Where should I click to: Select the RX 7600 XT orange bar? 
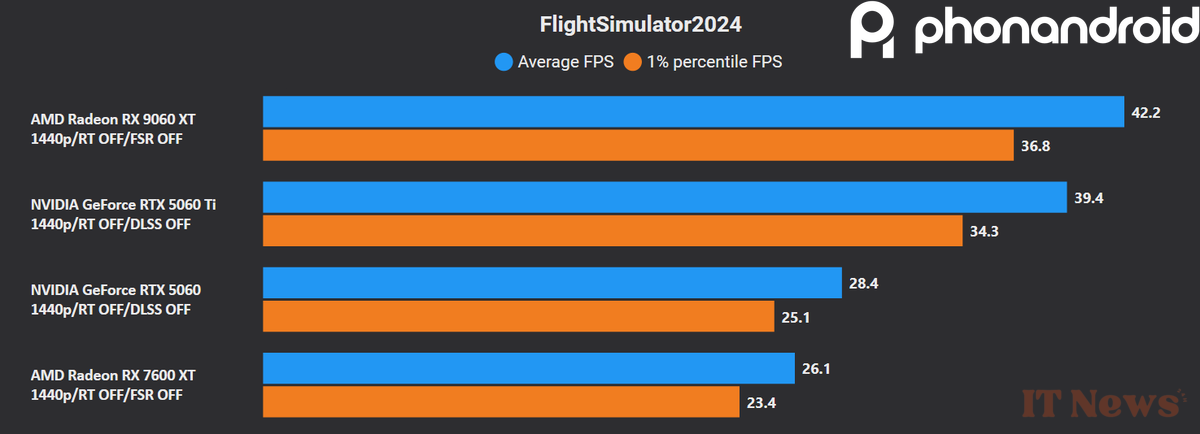click(501, 402)
